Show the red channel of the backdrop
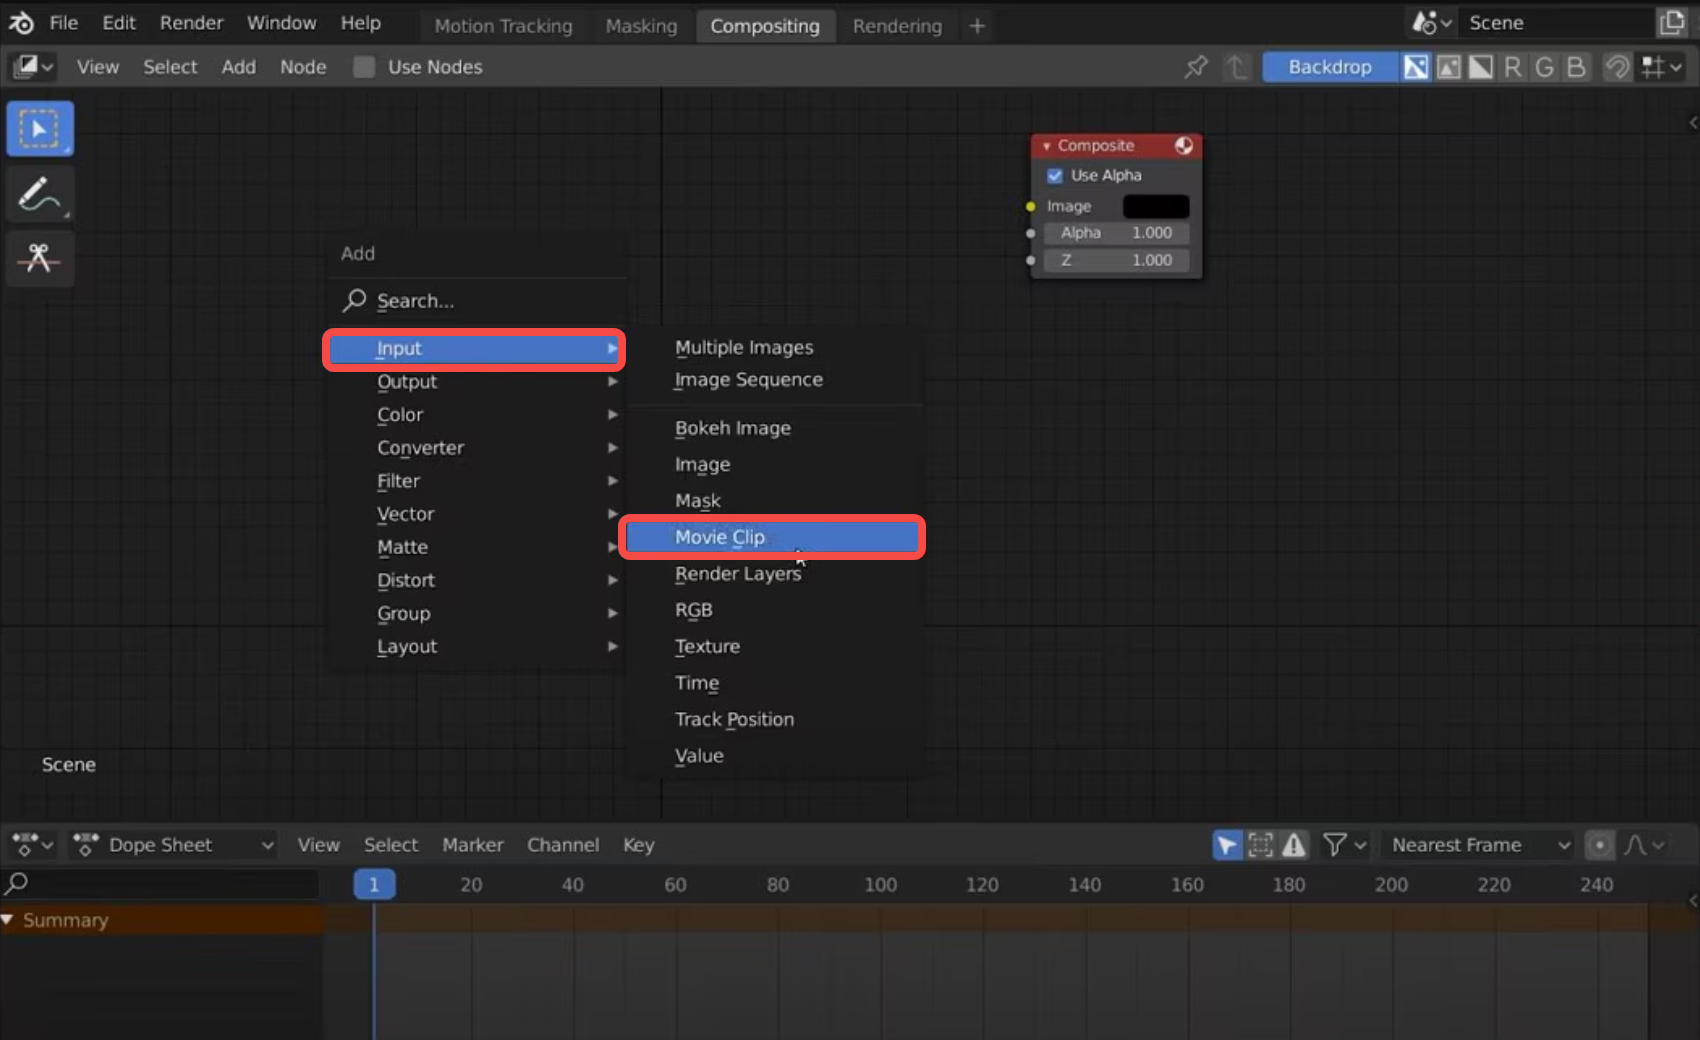The height and width of the screenshot is (1040, 1700). pos(1514,67)
